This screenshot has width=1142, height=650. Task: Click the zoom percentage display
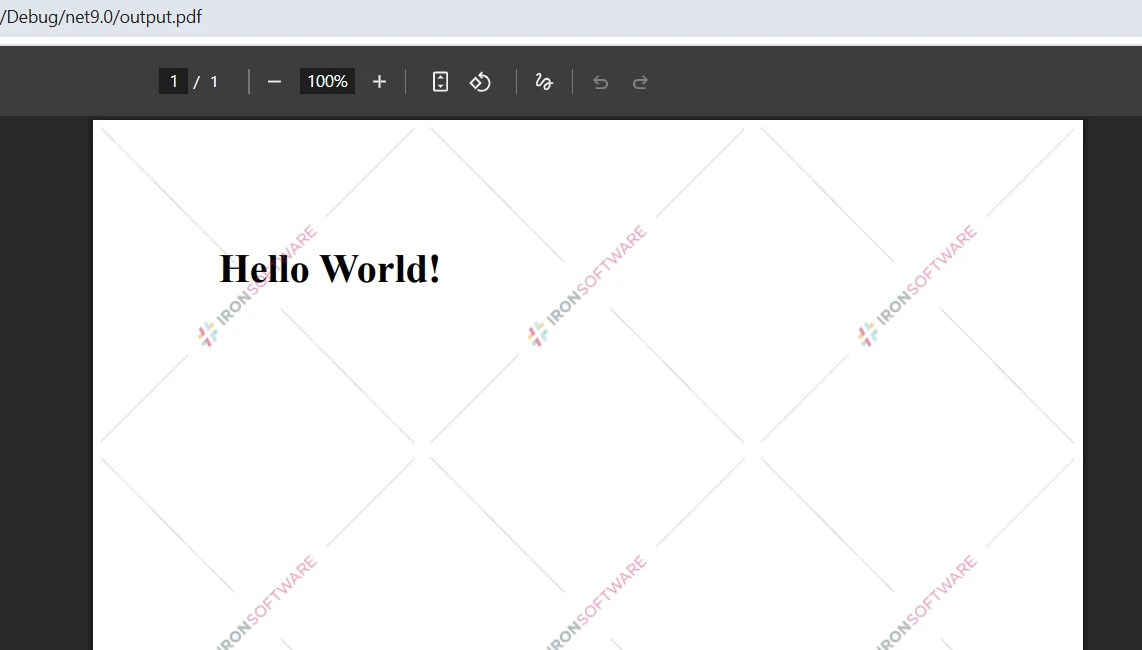pyautogui.click(x=327, y=81)
